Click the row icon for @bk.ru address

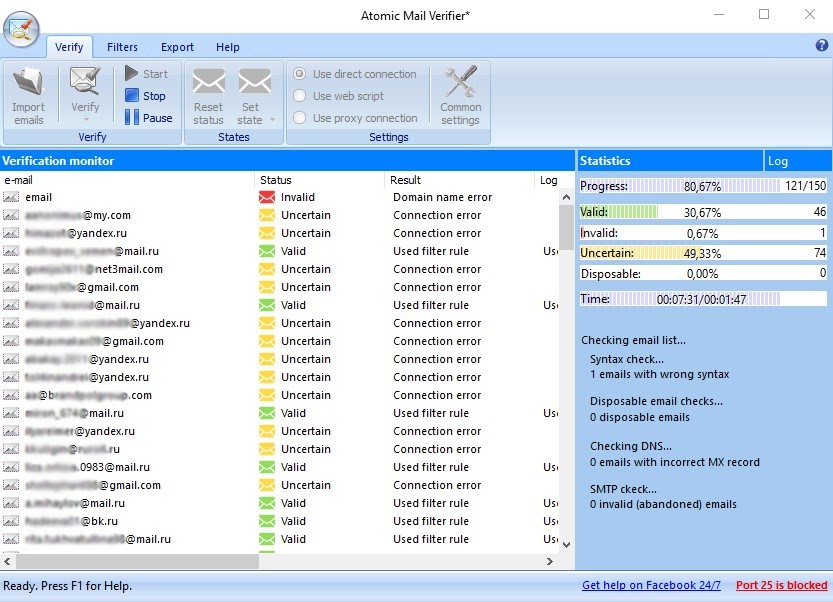coord(11,521)
